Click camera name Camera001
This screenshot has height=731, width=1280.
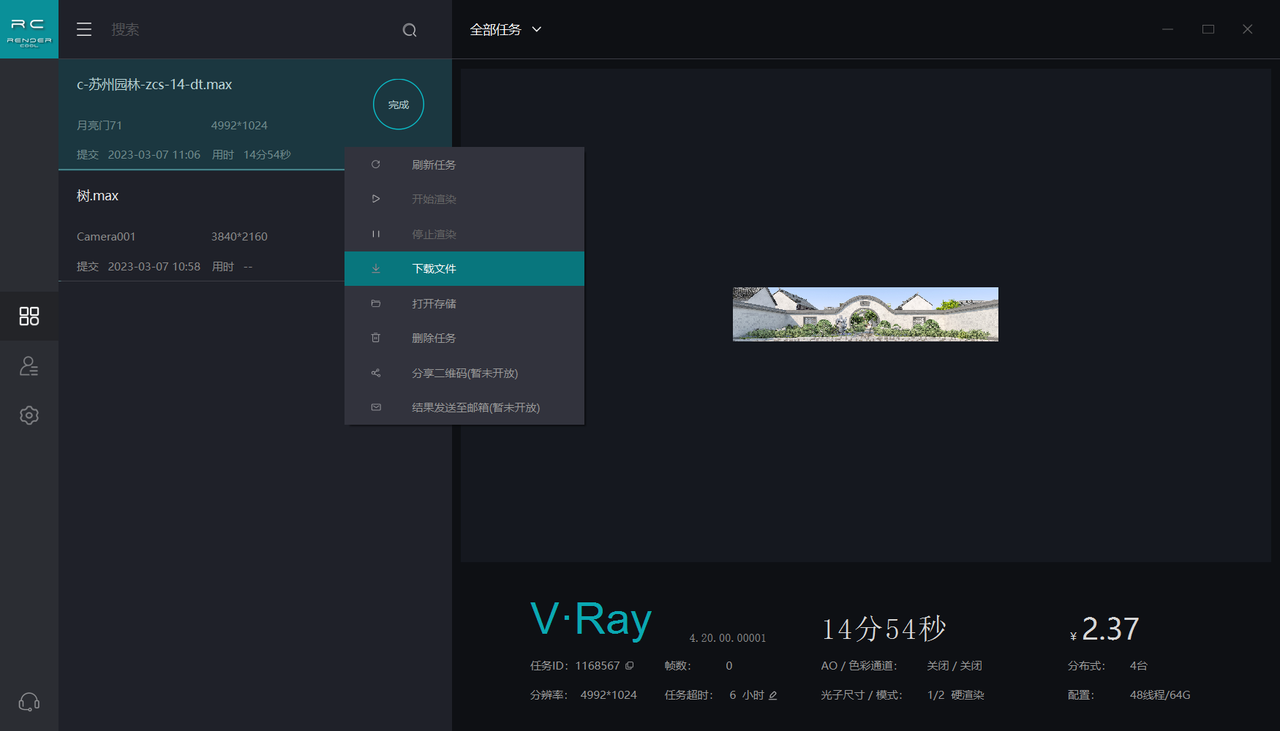pos(106,237)
